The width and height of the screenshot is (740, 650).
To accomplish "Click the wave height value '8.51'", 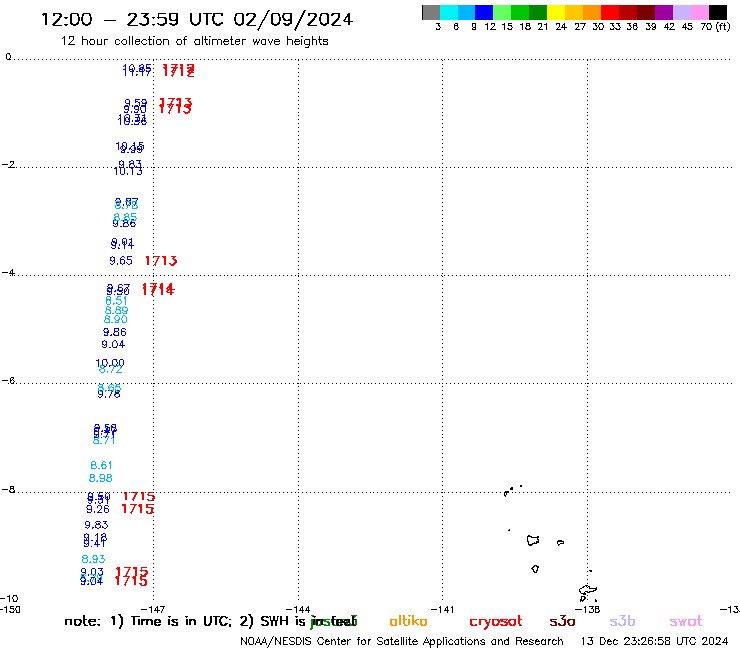I will pos(116,301).
